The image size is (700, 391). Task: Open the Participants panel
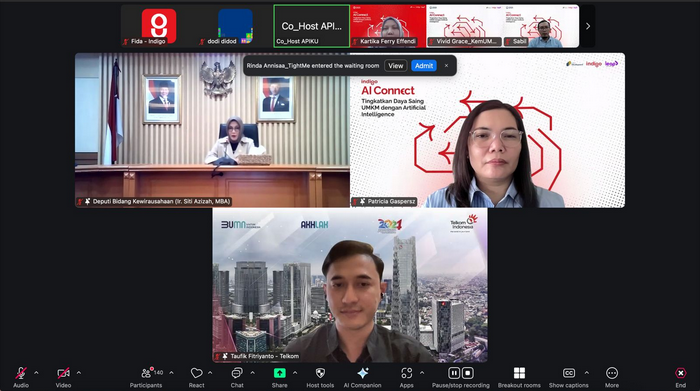(x=146, y=377)
